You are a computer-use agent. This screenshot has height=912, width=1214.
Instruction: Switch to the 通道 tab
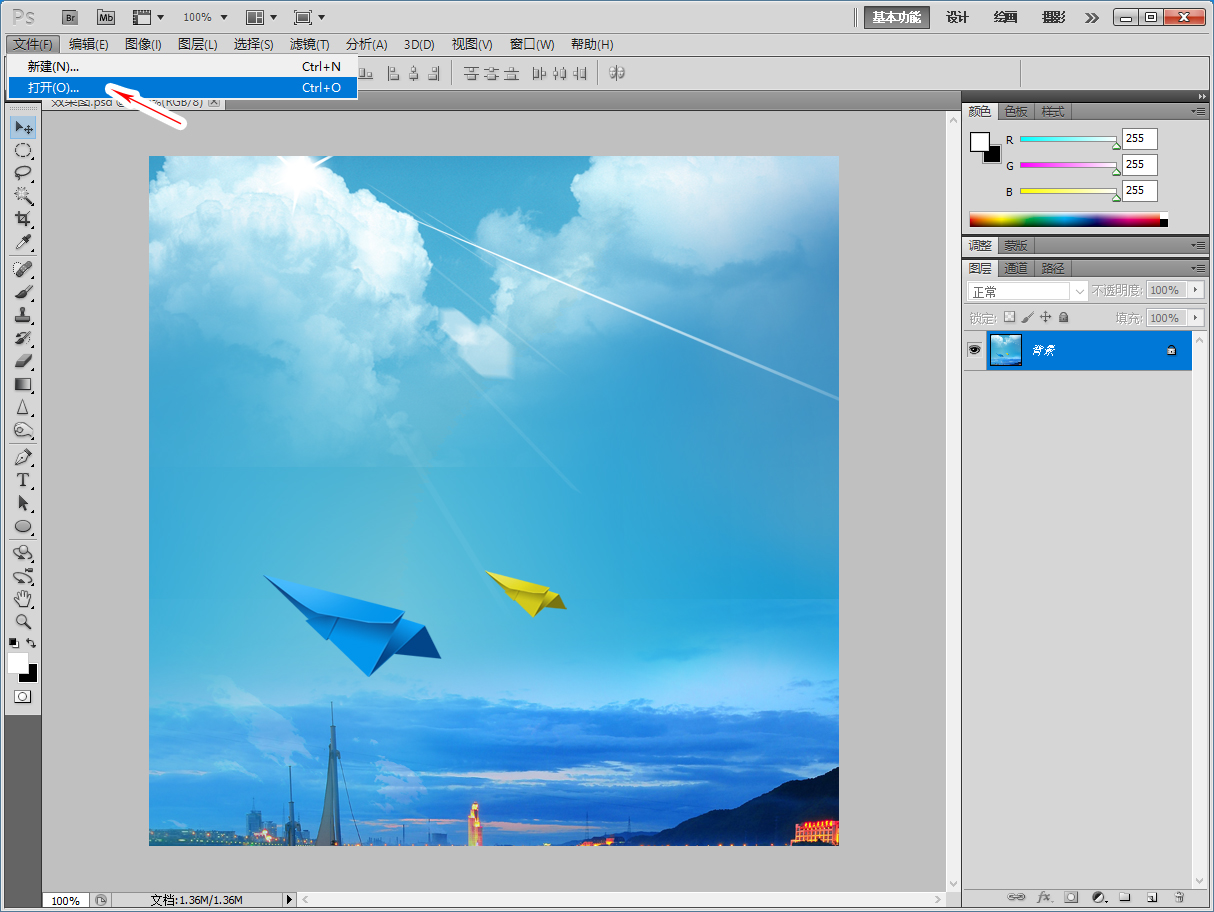pyautogui.click(x=1016, y=268)
